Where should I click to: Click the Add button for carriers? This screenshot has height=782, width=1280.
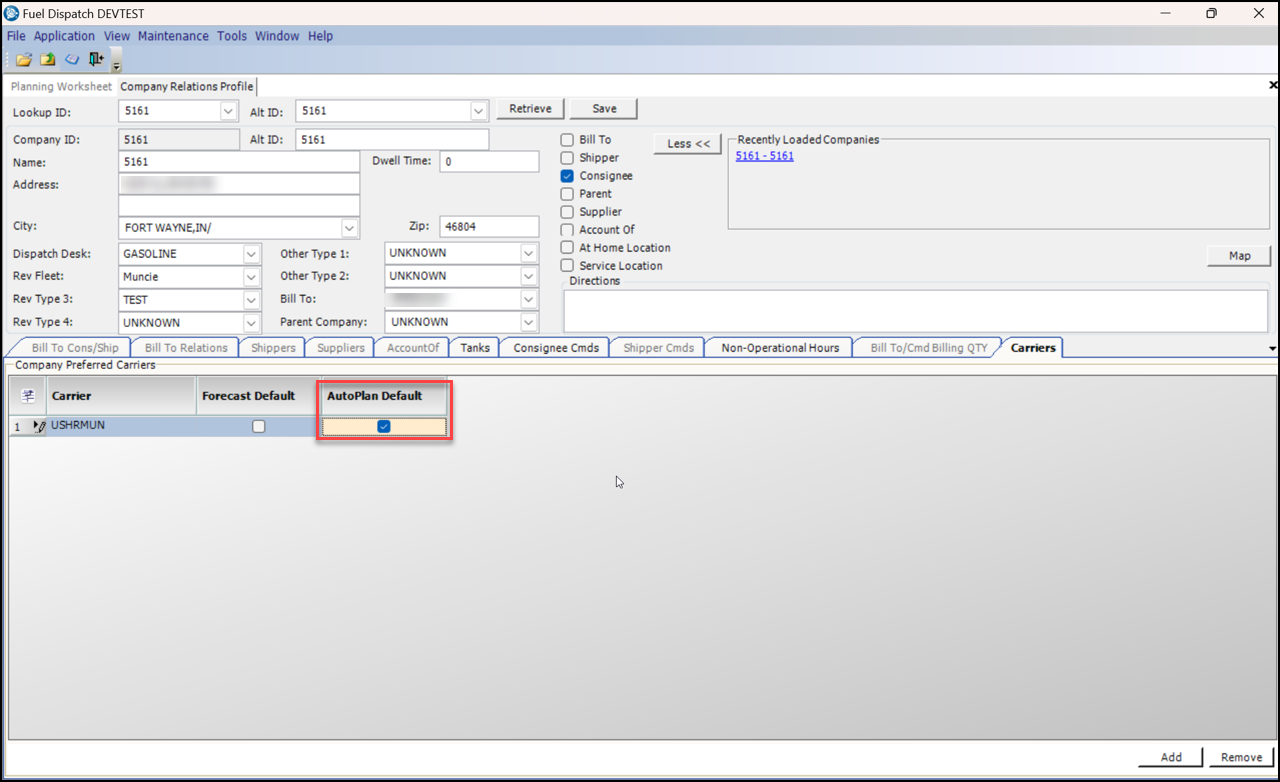tap(1171, 757)
